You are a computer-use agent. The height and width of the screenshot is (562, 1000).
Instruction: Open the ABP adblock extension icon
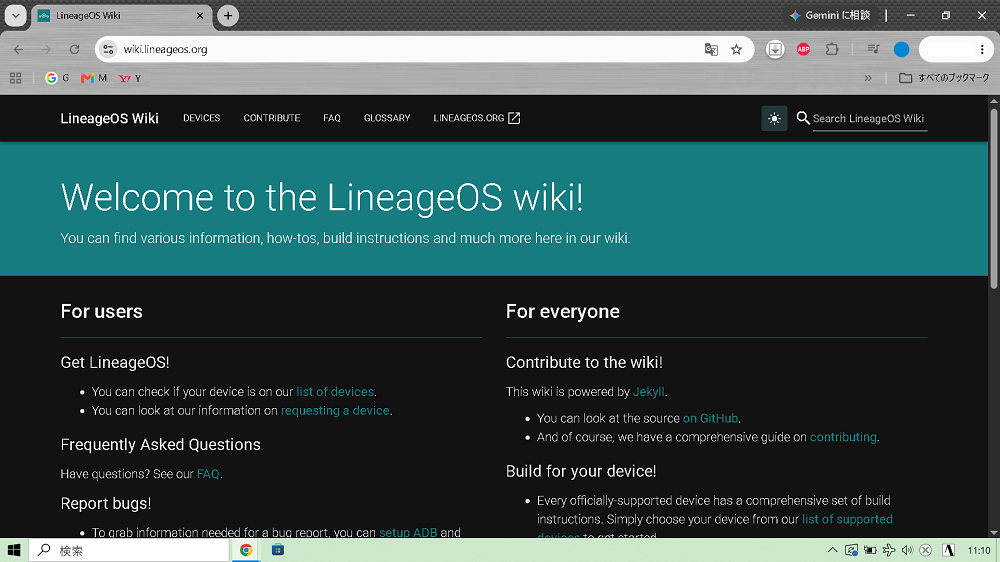point(804,49)
